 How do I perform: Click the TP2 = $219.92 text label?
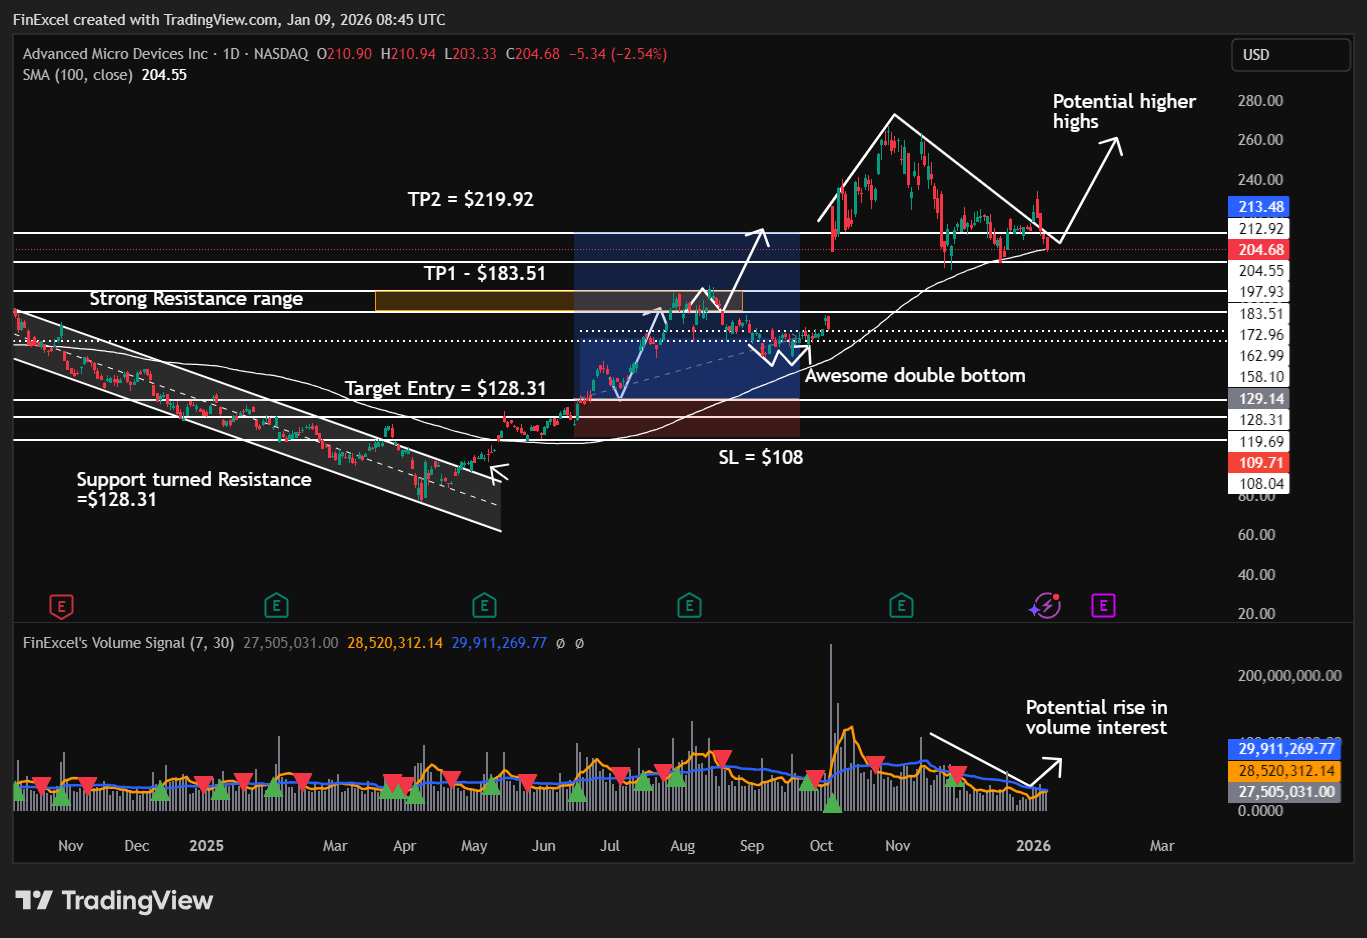tap(470, 199)
